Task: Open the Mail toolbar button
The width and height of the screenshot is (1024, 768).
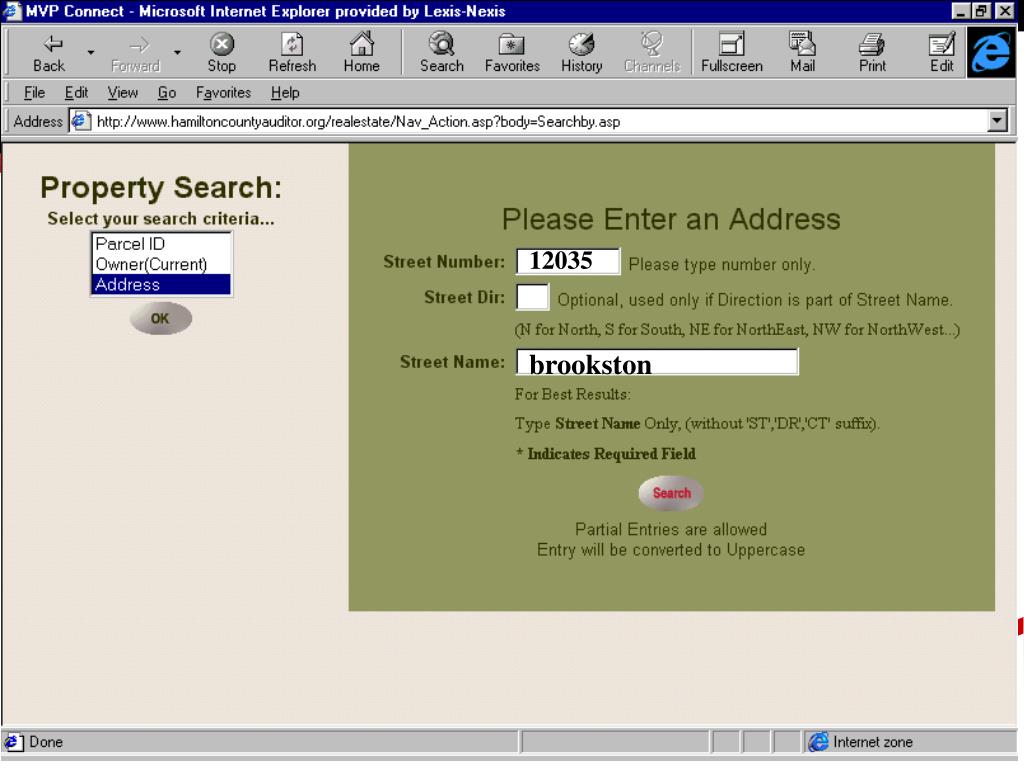Action: pyautogui.click(x=802, y=54)
